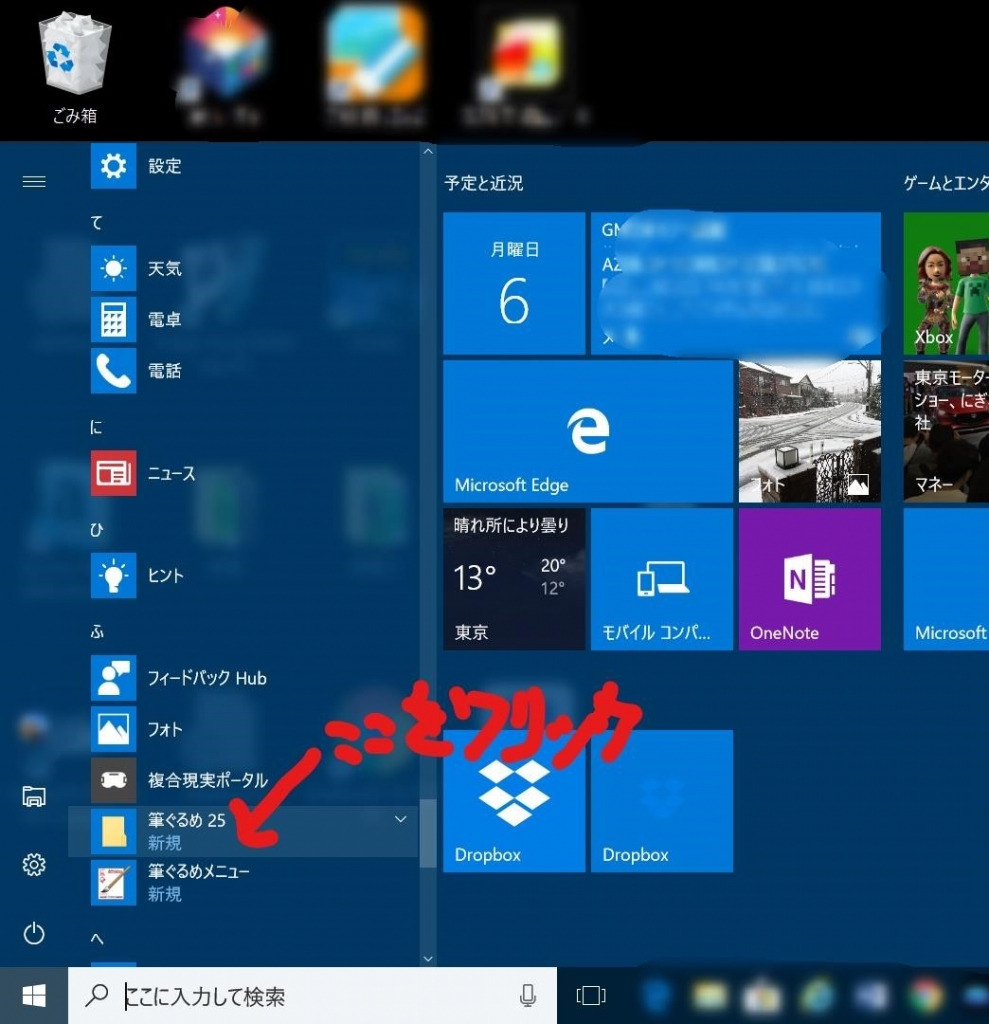Click the Power icon in Start sidebar
The width and height of the screenshot is (989, 1024).
coord(34,933)
